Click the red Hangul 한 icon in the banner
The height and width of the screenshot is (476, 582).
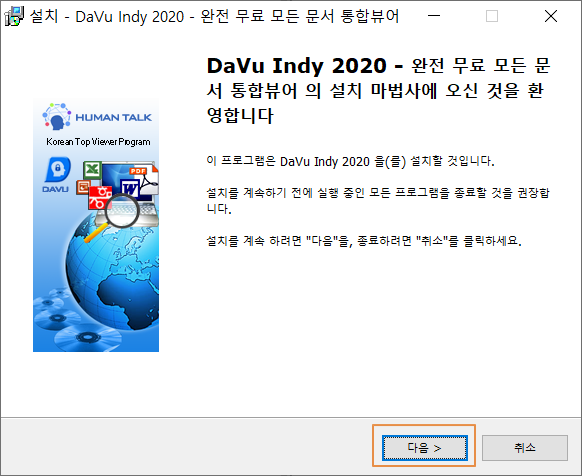click(100, 198)
